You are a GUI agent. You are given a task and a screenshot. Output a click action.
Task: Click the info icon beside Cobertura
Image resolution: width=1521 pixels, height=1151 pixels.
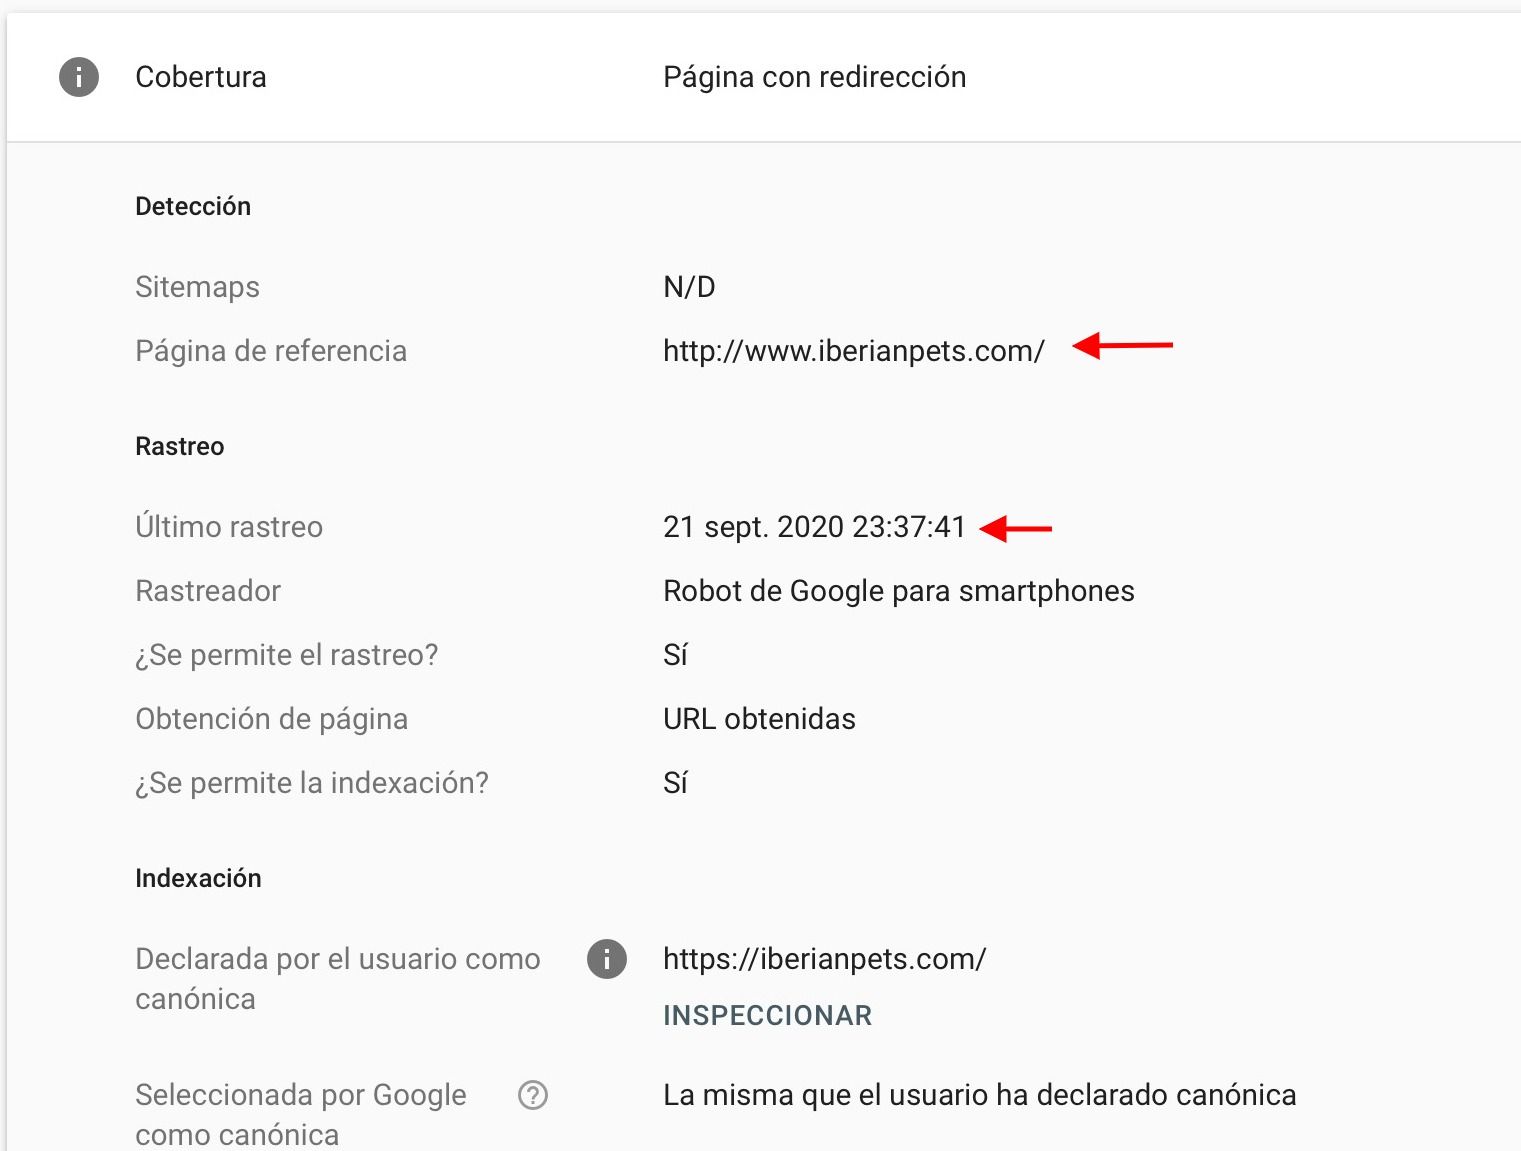pyautogui.click(x=79, y=77)
